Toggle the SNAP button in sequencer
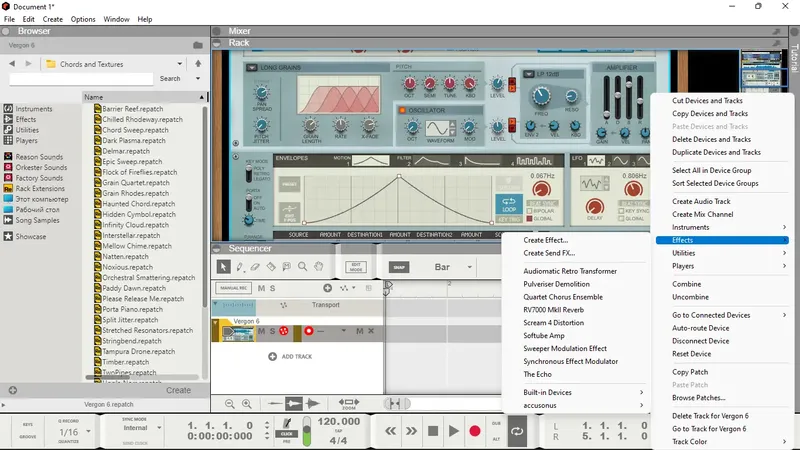 click(x=399, y=267)
